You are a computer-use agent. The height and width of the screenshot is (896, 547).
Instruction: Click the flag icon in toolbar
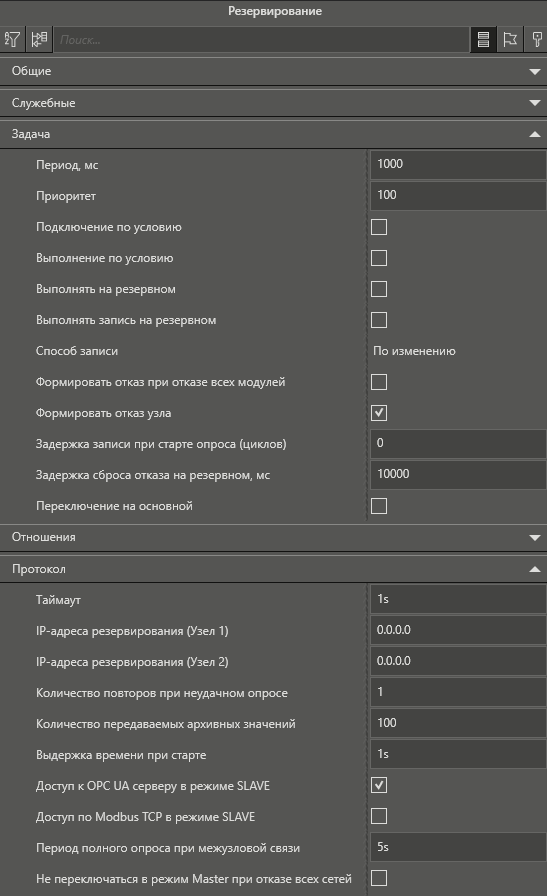click(x=510, y=39)
